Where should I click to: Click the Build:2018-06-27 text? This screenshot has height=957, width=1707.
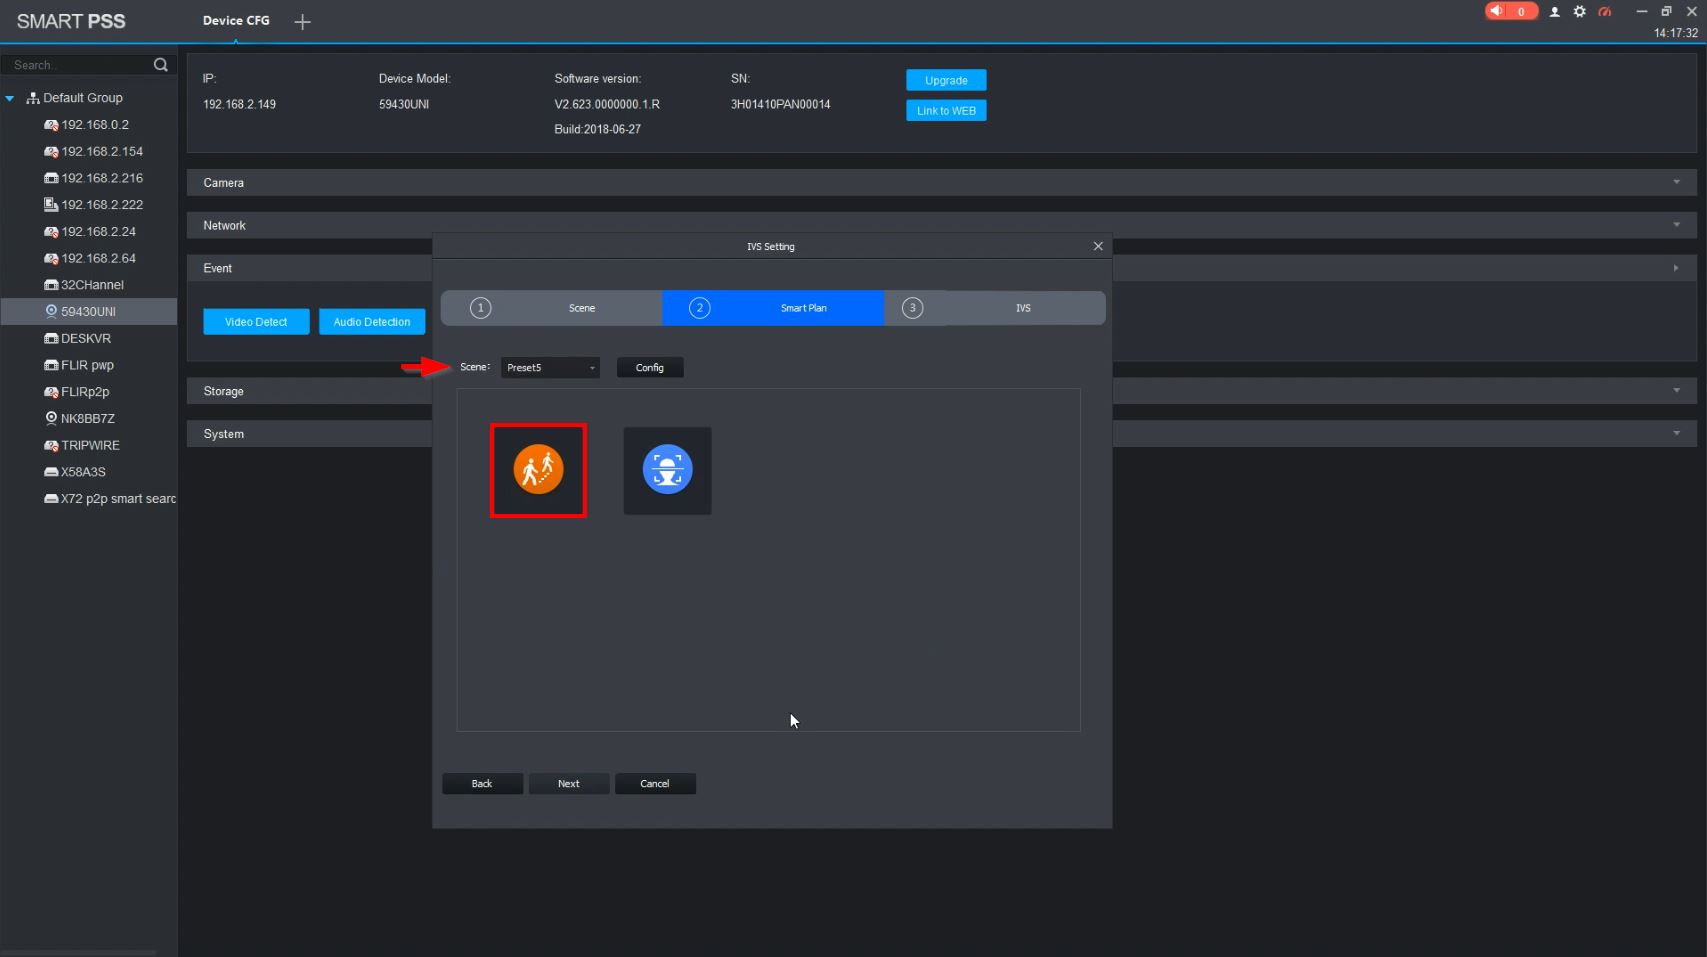[598, 130]
